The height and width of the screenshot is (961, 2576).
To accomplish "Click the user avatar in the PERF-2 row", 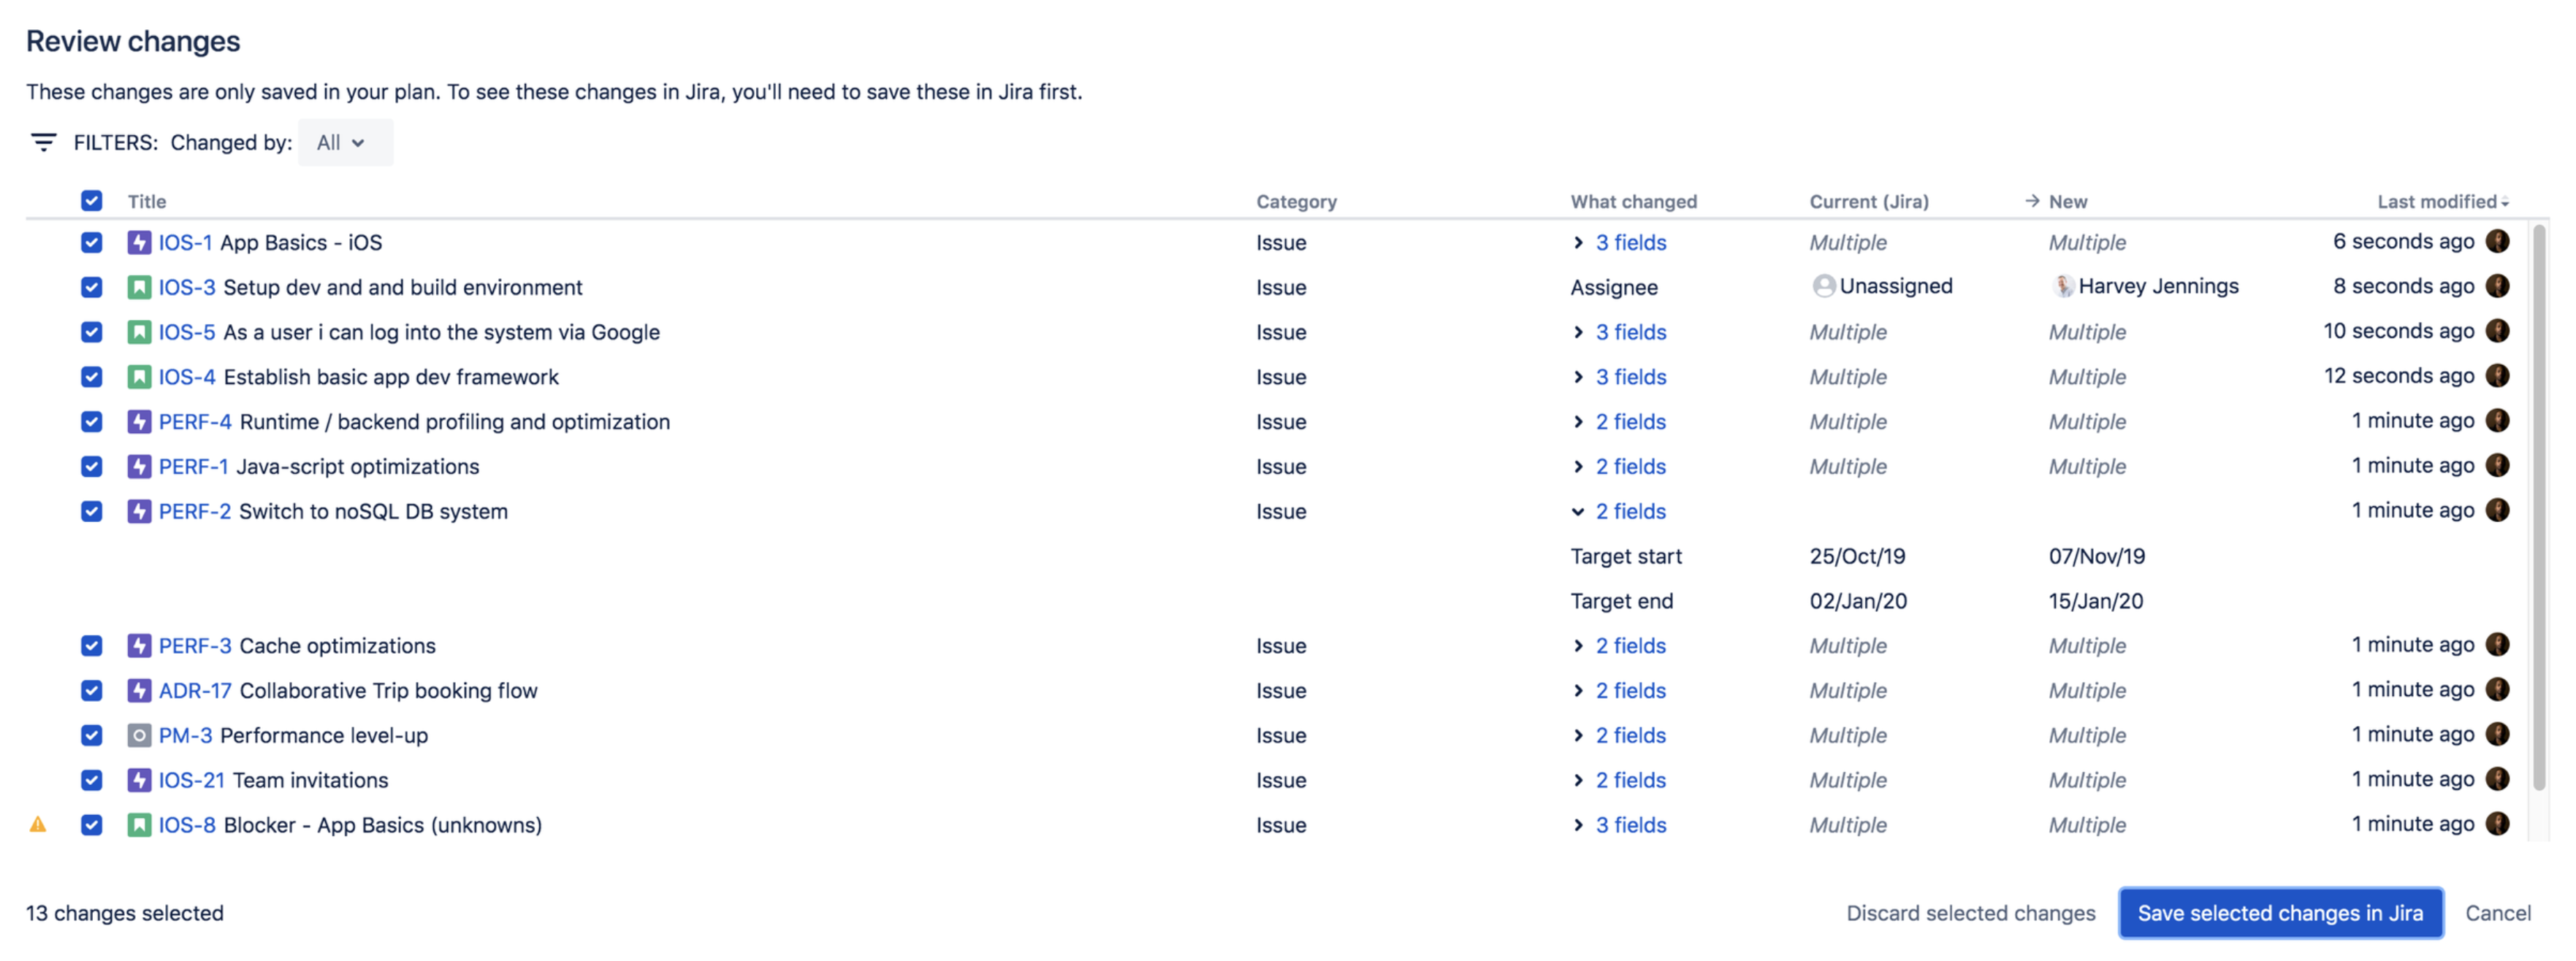I will [2497, 511].
